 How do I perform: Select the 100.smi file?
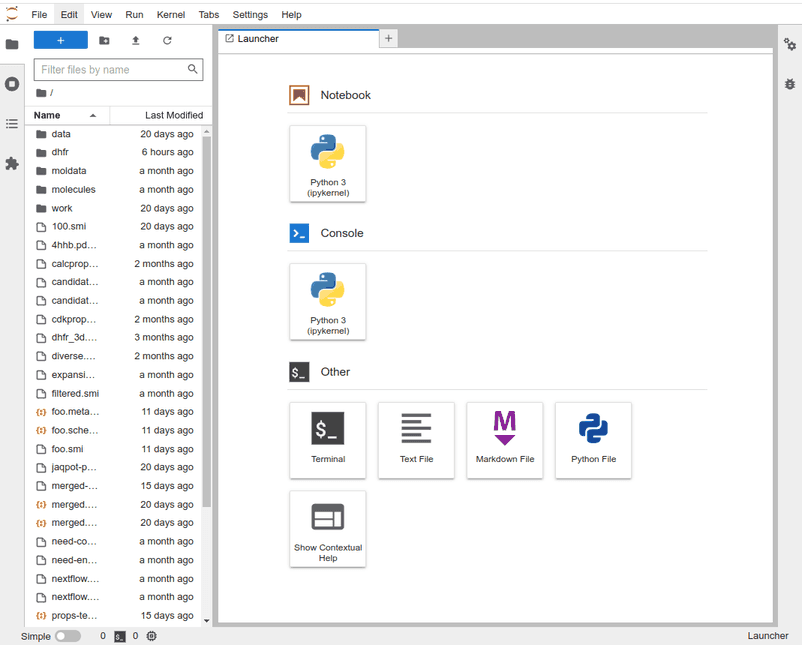point(115,227)
